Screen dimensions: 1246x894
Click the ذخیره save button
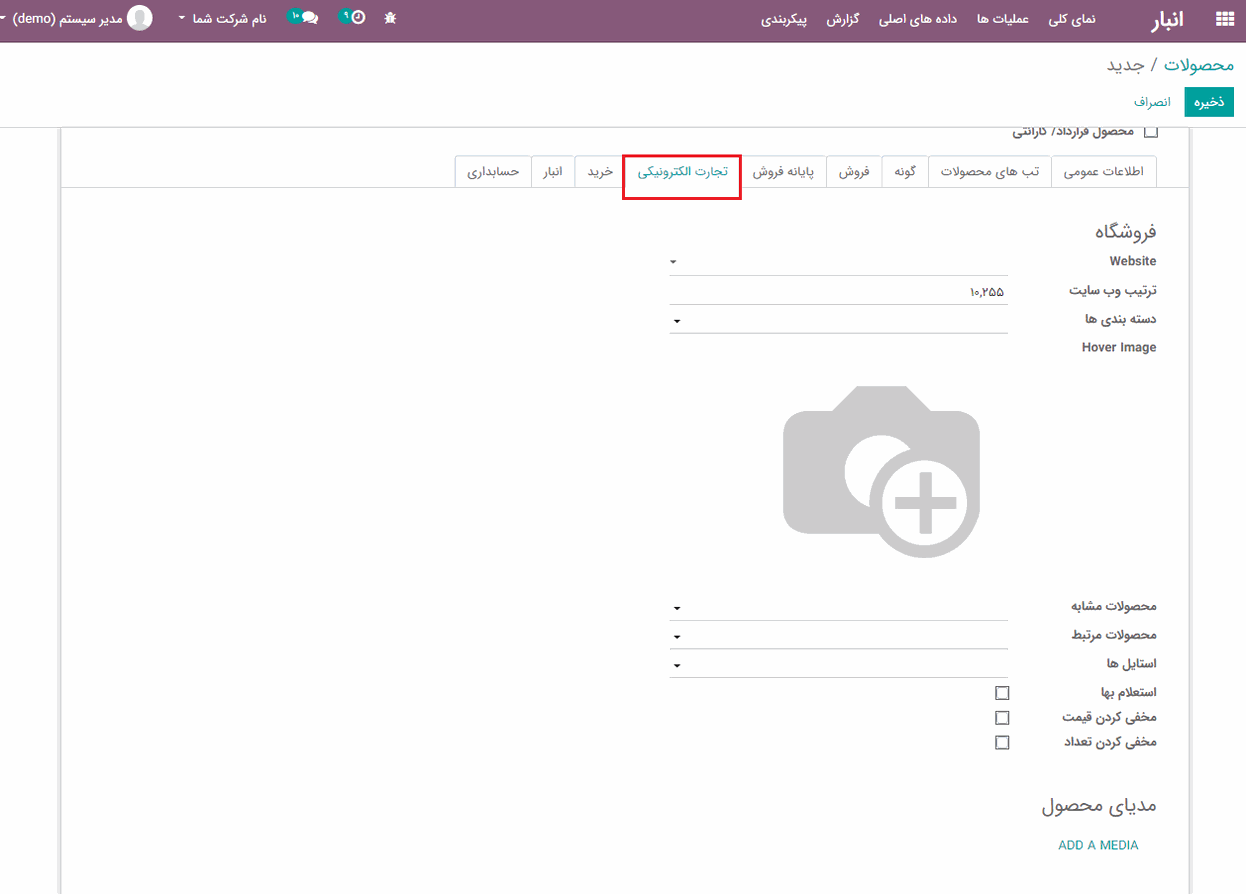pos(1209,102)
